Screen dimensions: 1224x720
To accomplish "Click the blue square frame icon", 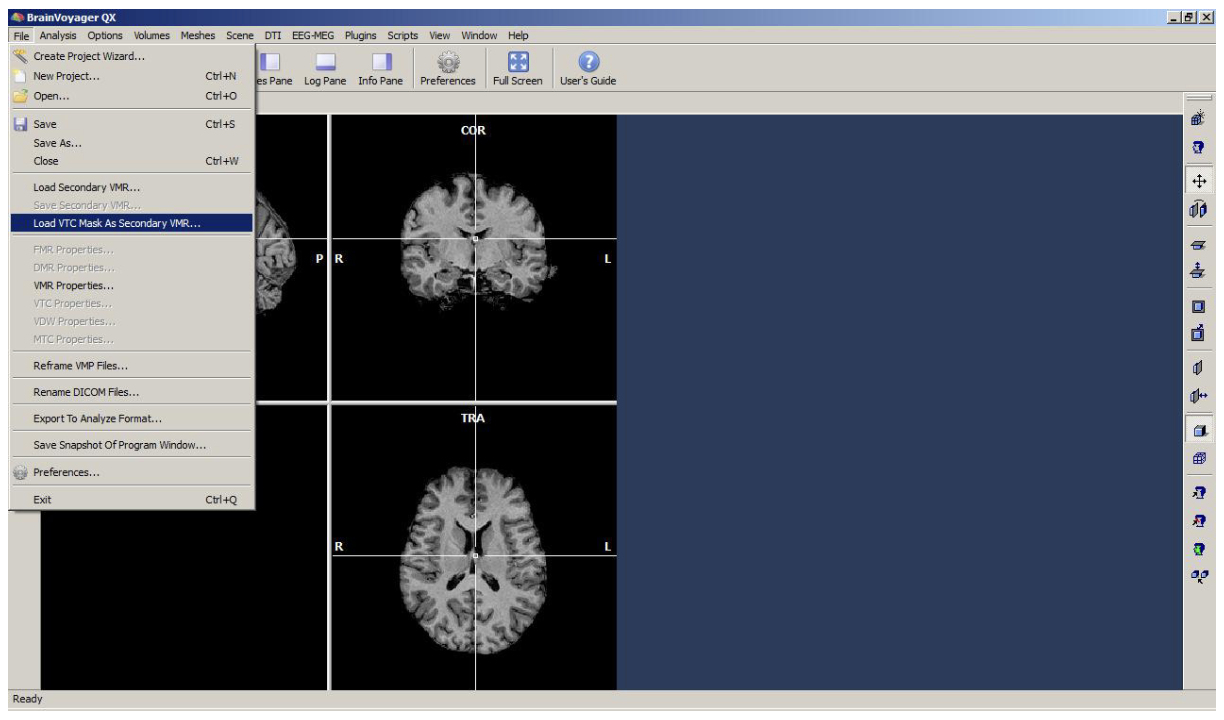I will [1198, 306].
